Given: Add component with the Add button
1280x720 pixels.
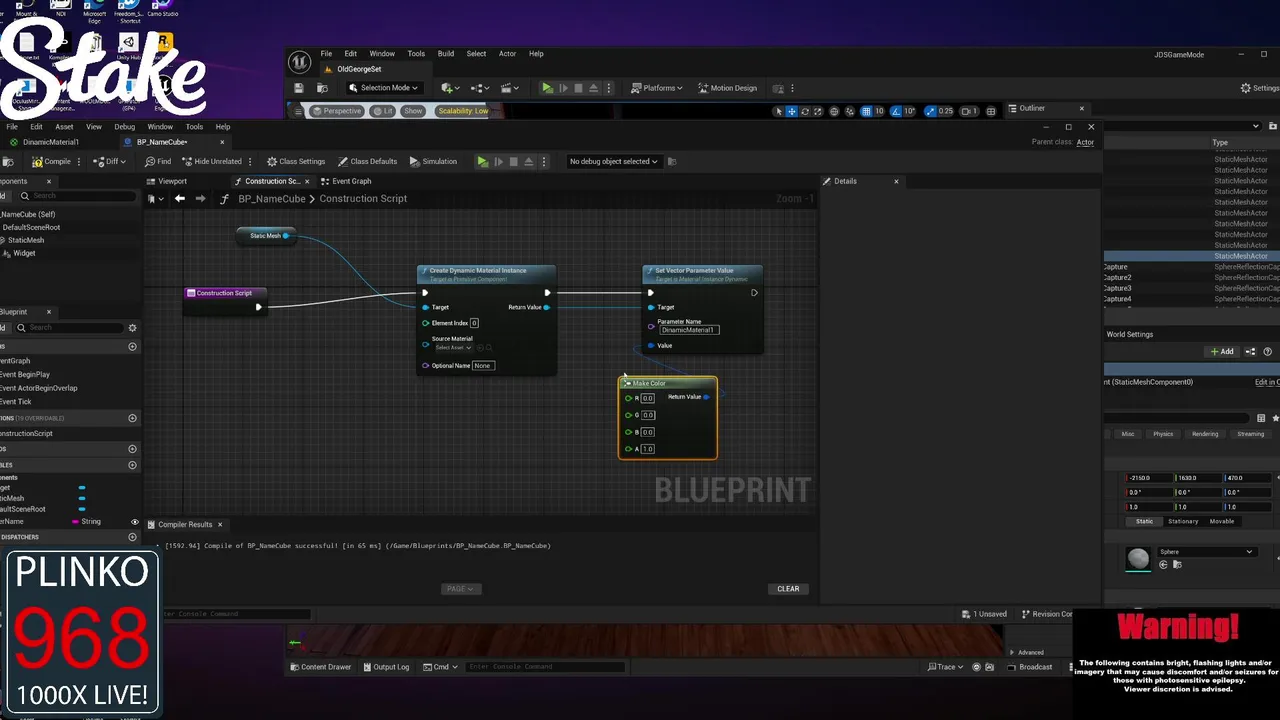Looking at the screenshot, I should tap(1222, 351).
